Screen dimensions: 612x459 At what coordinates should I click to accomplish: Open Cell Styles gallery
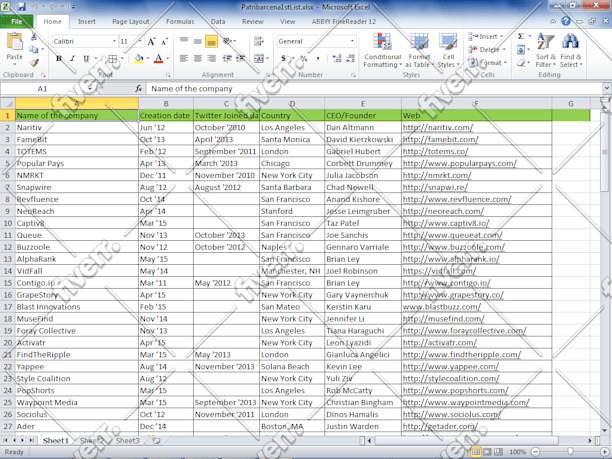(x=447, y=50)
